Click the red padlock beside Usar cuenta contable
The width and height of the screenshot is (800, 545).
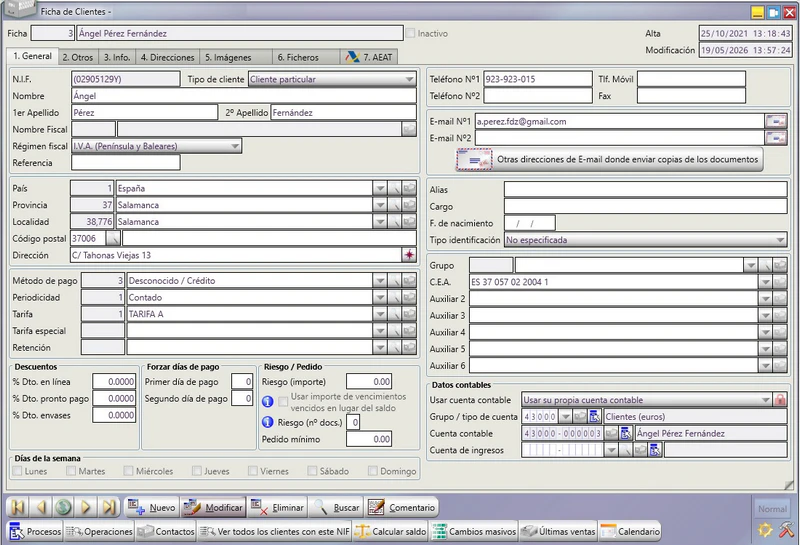(x=780, y=400)
